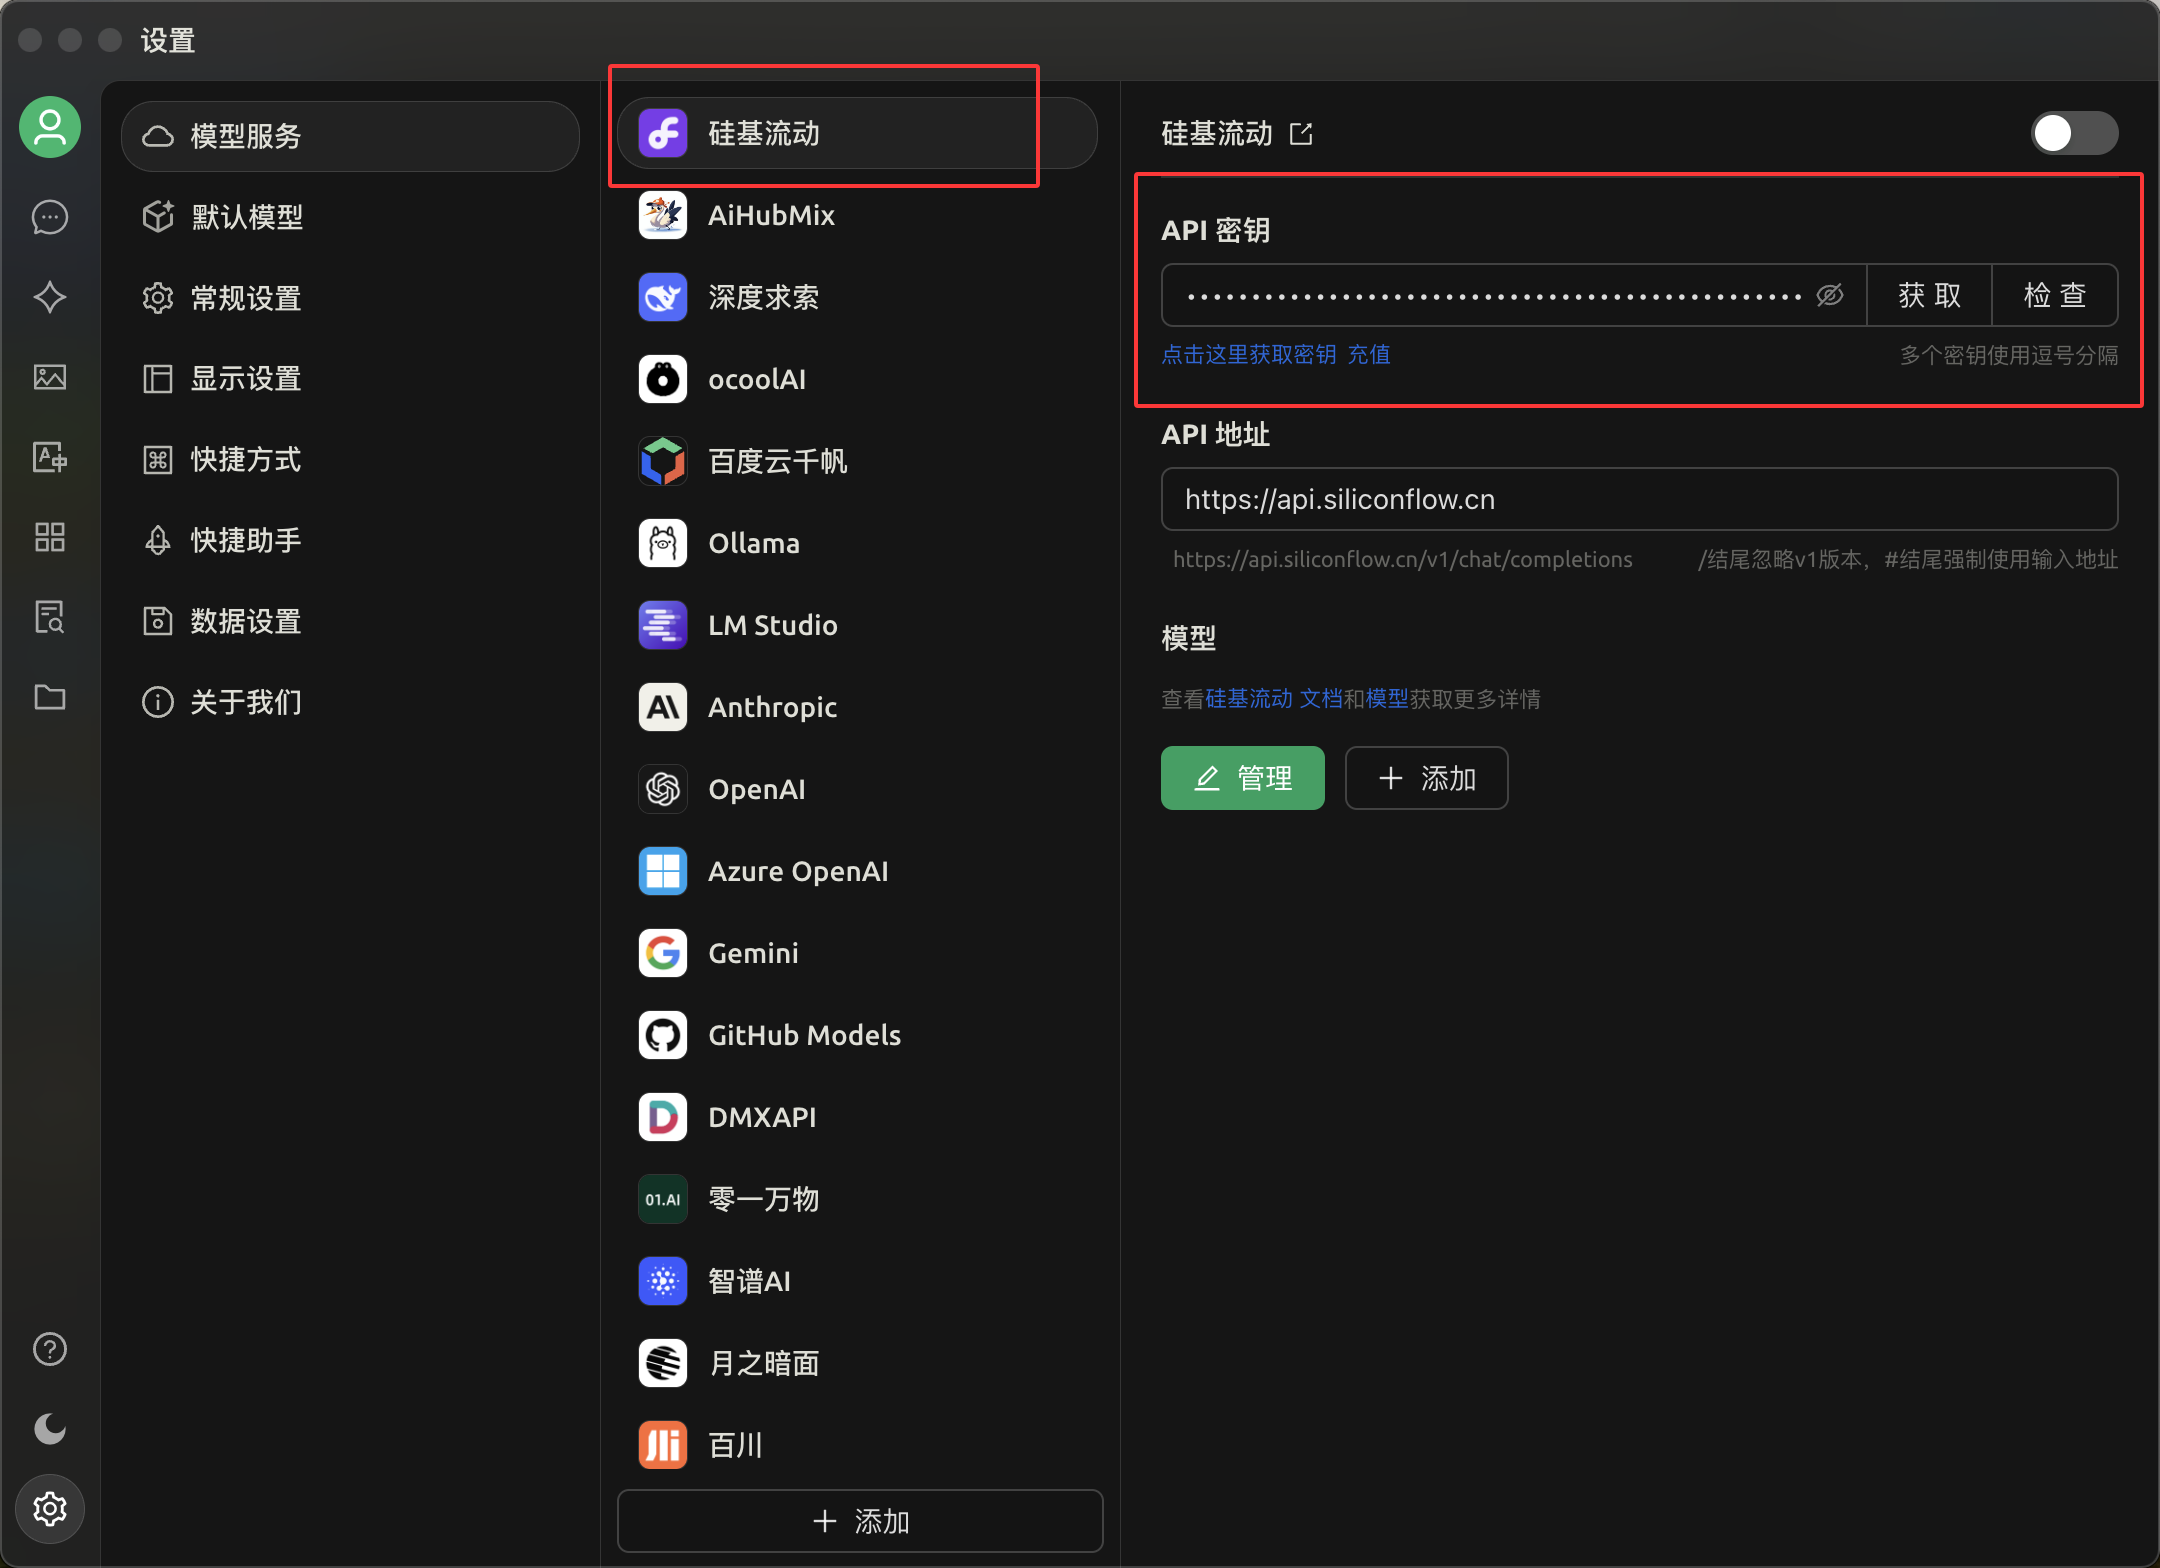The height and width of the screenshot is (1568, 2160).
Task: Open 硅基流动 website via external link icon
Action: [x=1301, y=133]
